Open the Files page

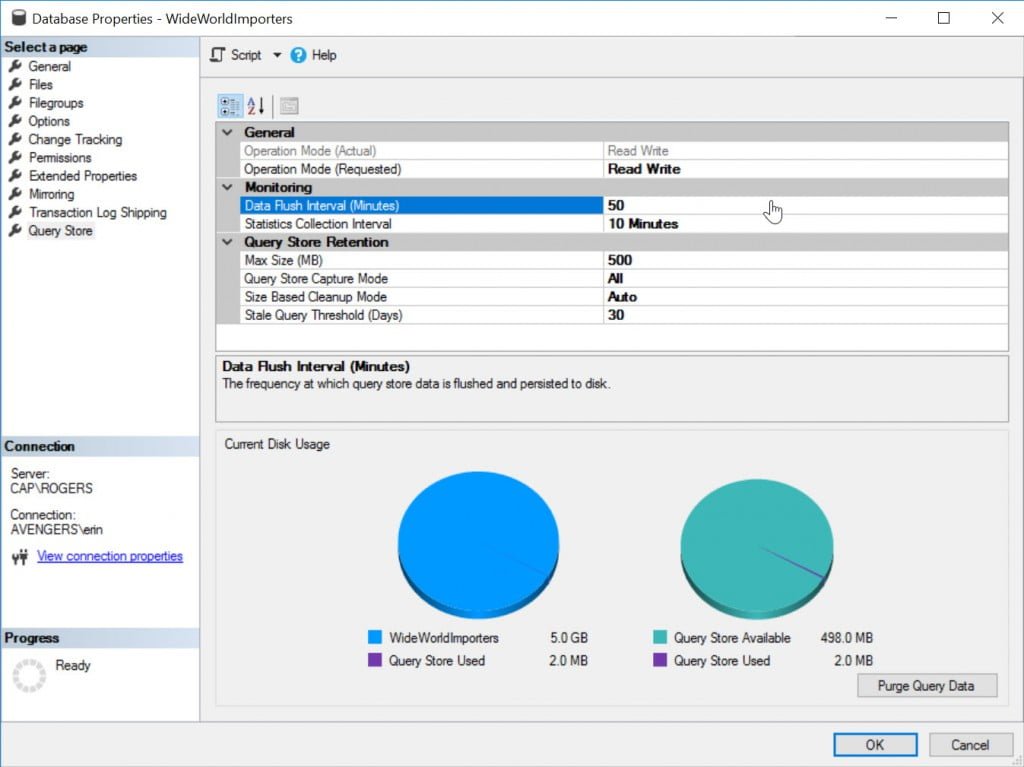[40, 84]
